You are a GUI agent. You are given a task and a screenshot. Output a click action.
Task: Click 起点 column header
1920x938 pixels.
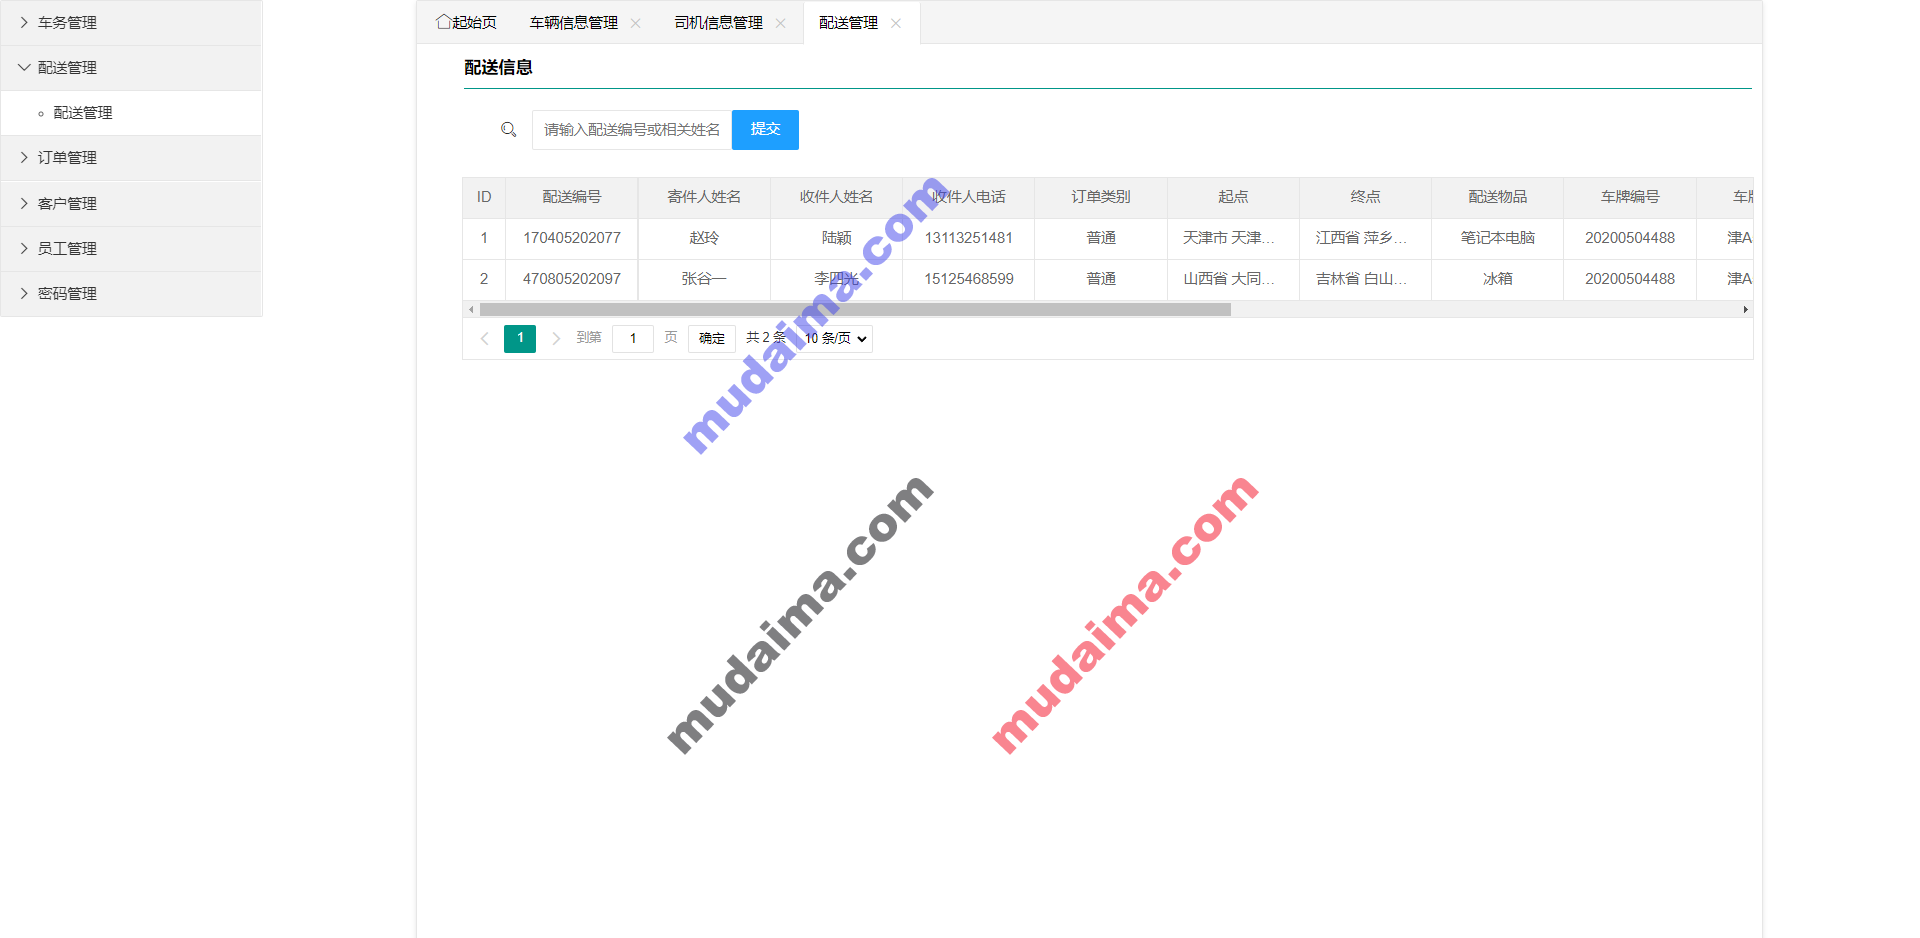click(1233, 198)
